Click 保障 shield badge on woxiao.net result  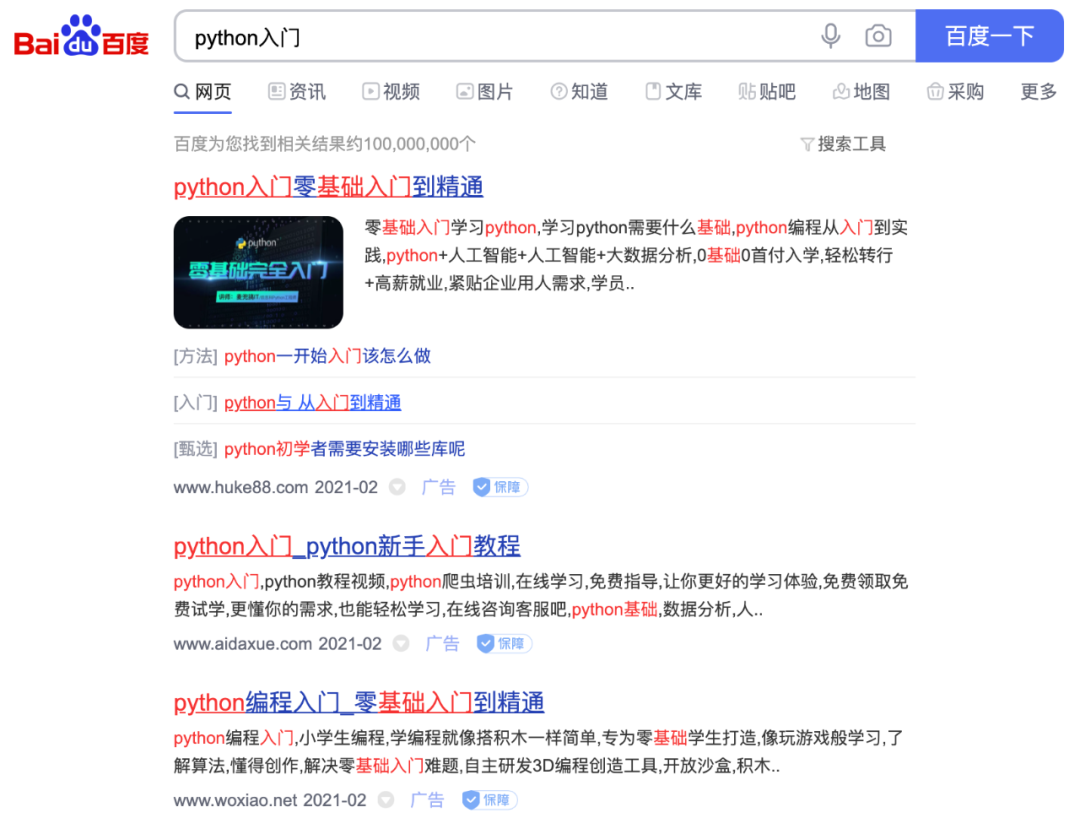pos(489,800)
